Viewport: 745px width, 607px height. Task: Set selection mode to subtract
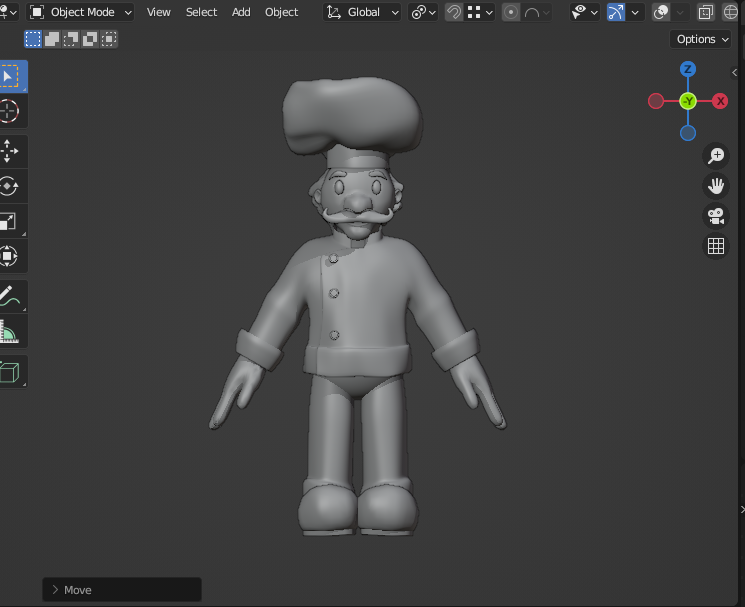pyautogui.click(x=71, y=39)
